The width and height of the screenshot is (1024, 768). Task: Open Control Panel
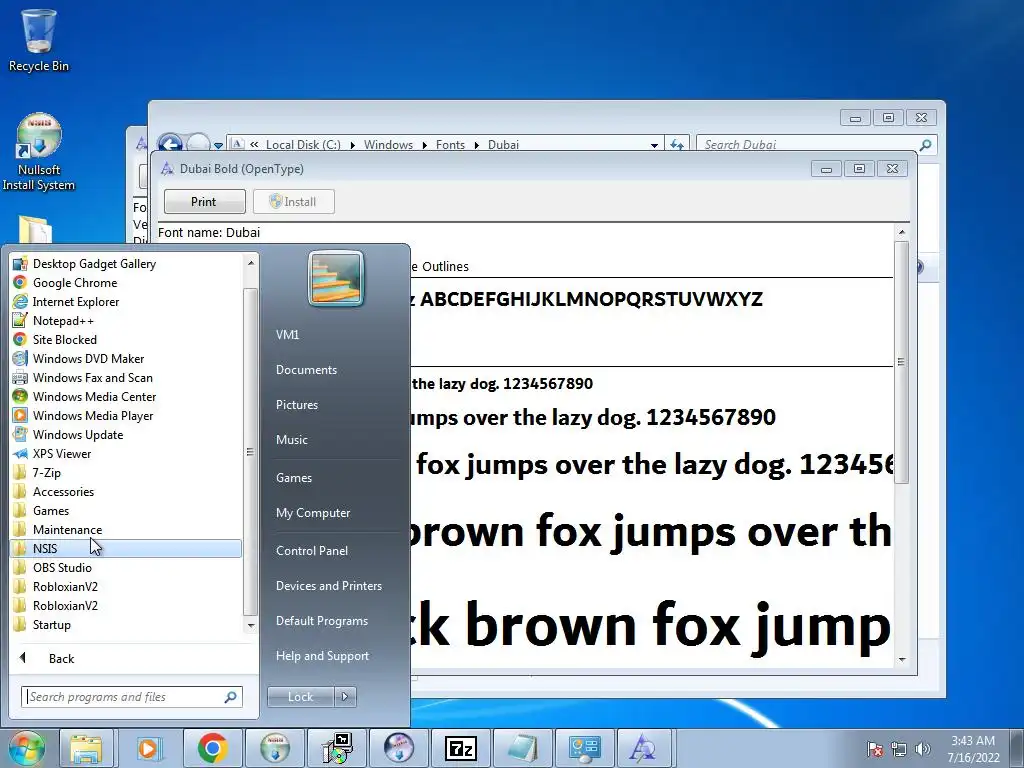312,551
